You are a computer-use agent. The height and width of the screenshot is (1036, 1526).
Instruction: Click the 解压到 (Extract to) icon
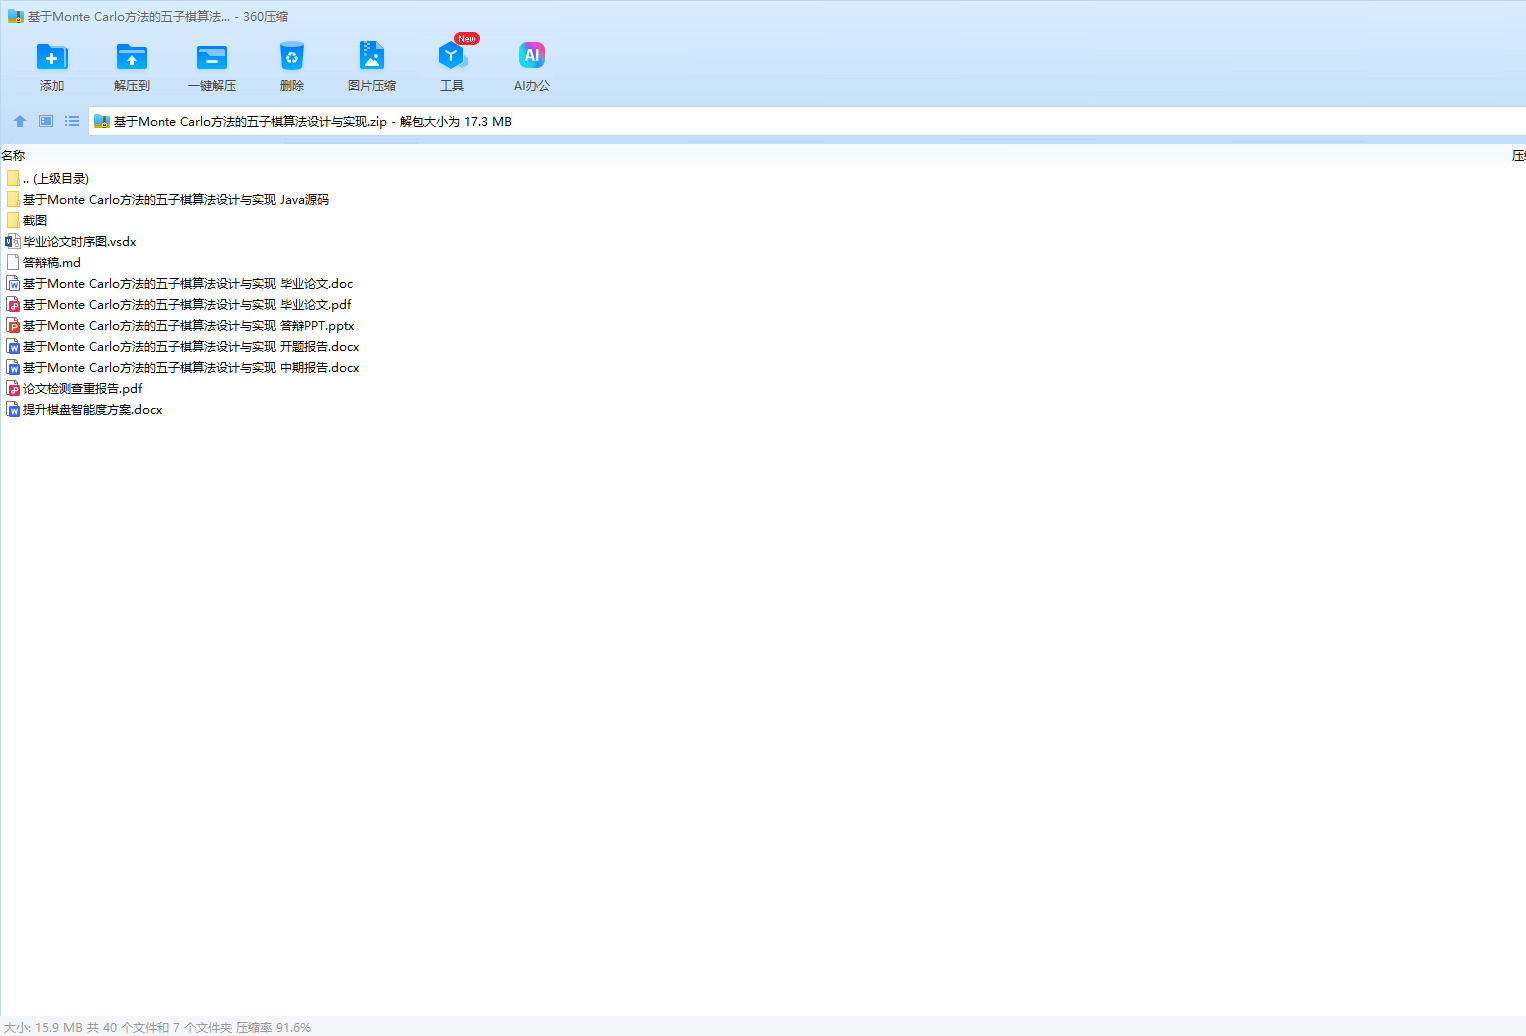[132, 57]
